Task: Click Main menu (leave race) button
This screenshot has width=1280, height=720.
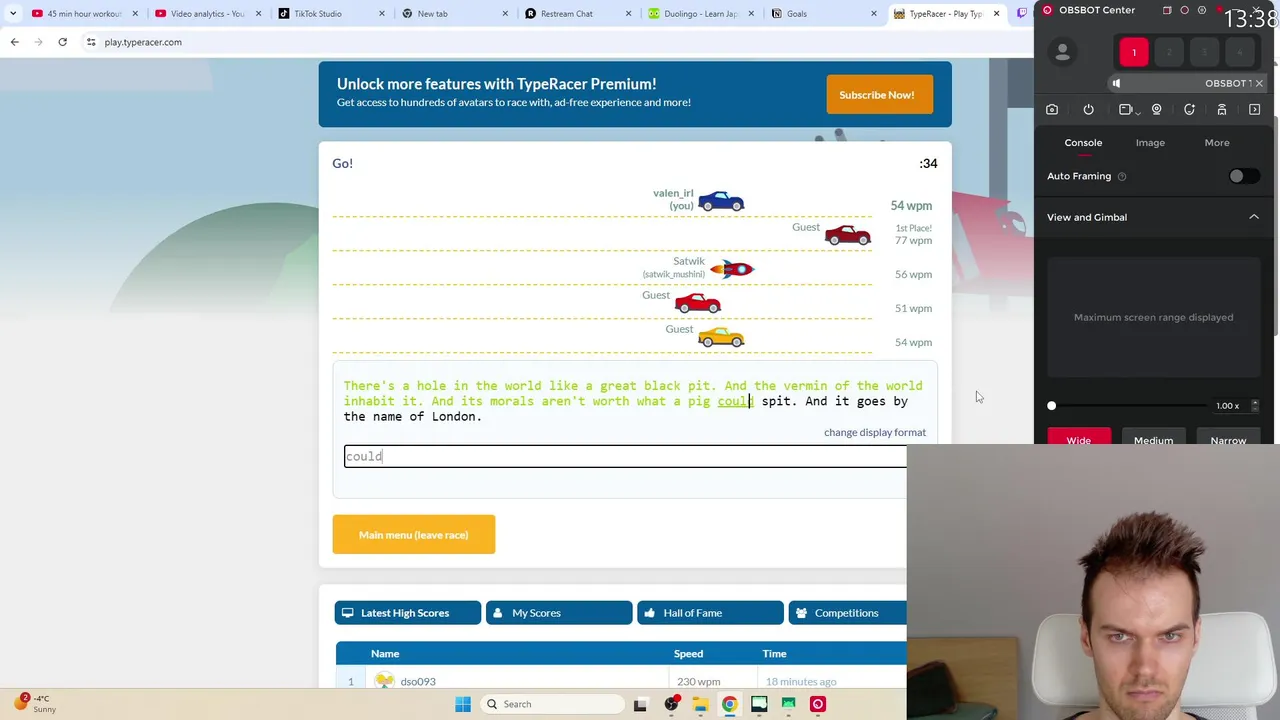Action: pyautogui.click(x=414, y=534)
